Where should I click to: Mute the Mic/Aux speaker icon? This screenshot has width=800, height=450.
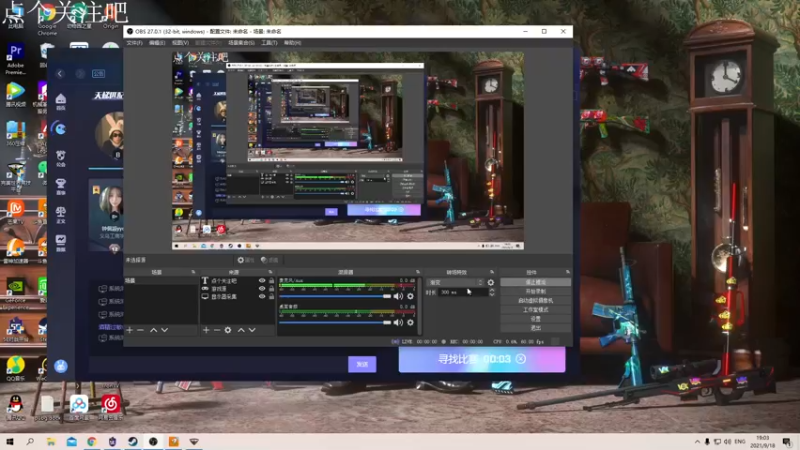tap(398, 296)
